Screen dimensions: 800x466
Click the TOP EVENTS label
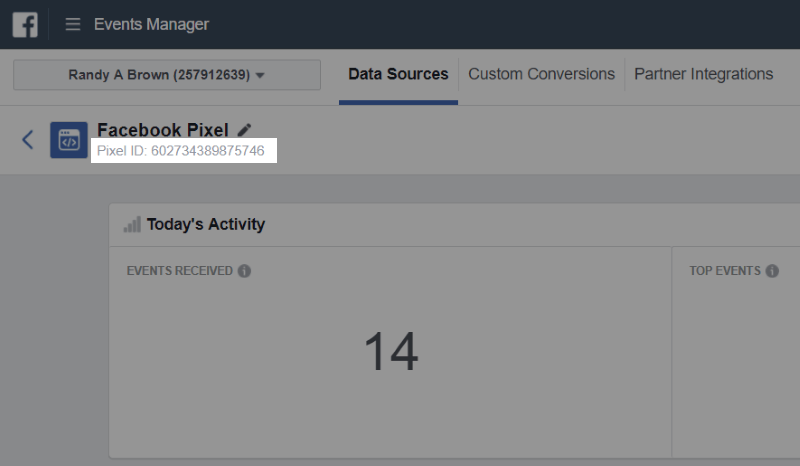coord(725,271)
